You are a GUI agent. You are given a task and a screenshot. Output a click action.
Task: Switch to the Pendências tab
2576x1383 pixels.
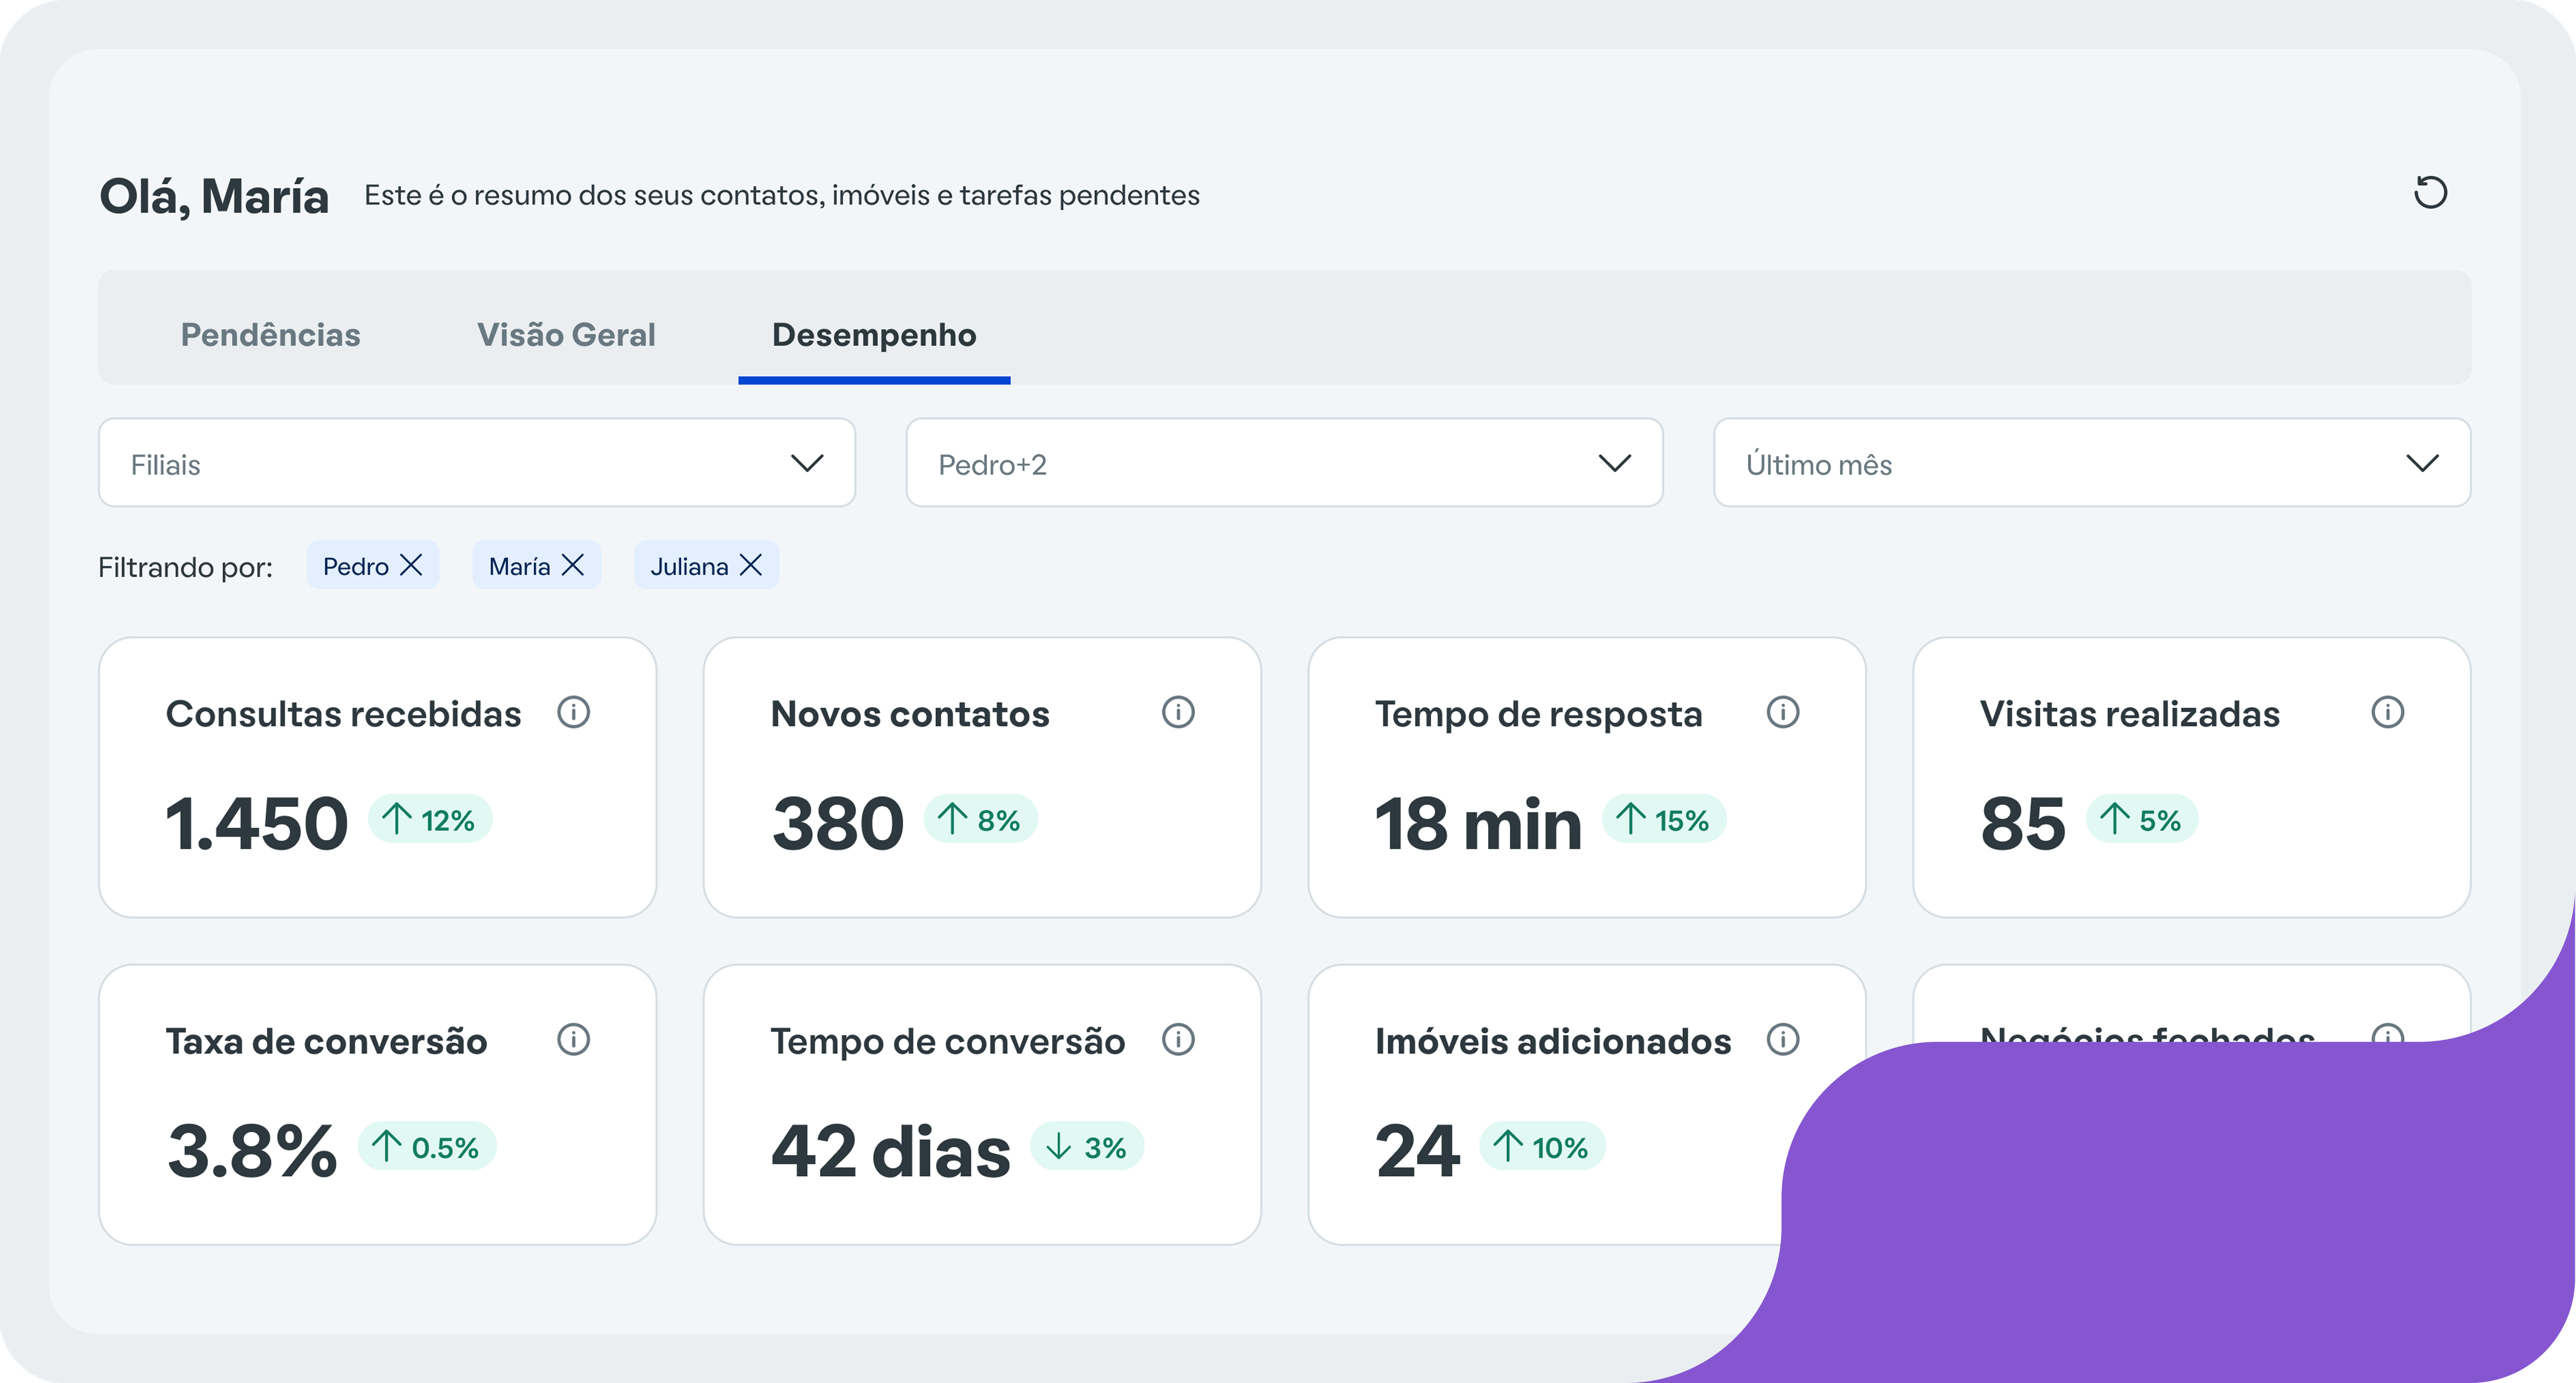click(270, 334)
